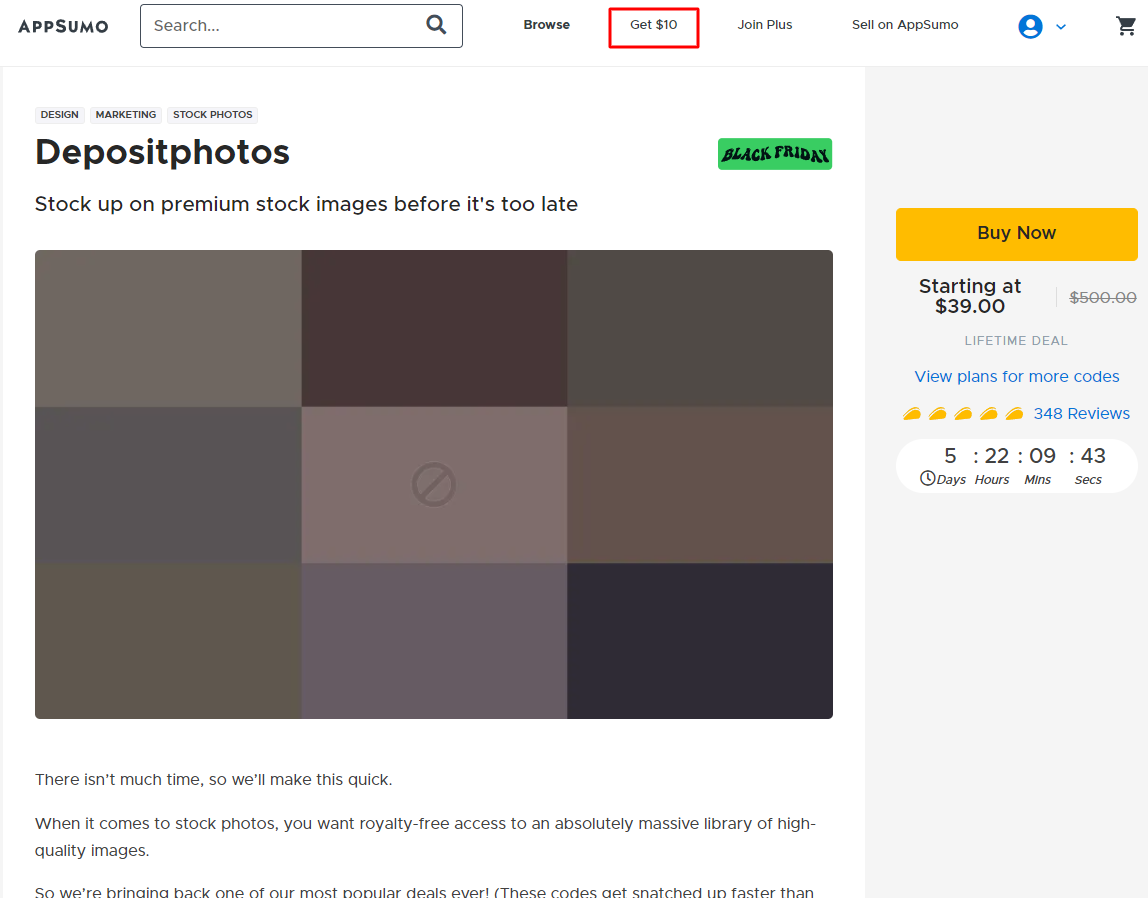The width and height of the screenshot is (1148, 898).
Task: Expand the account dropdown chevron
Action: point(1061,27)
